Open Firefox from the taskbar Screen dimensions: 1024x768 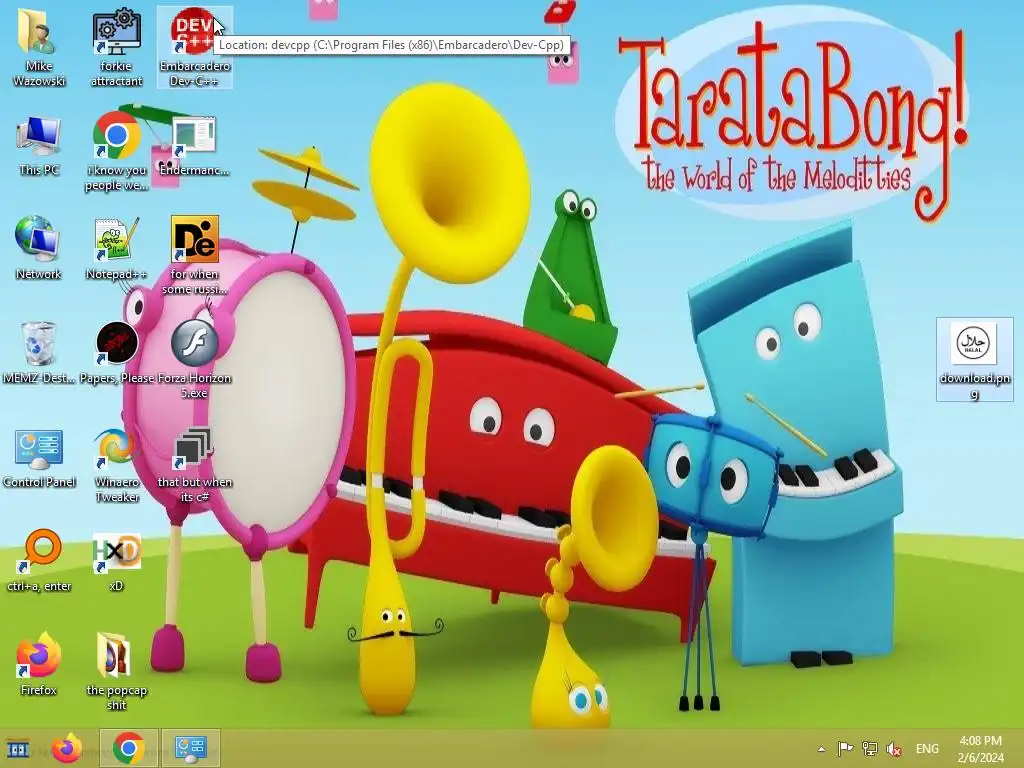[x=67, y=748]
